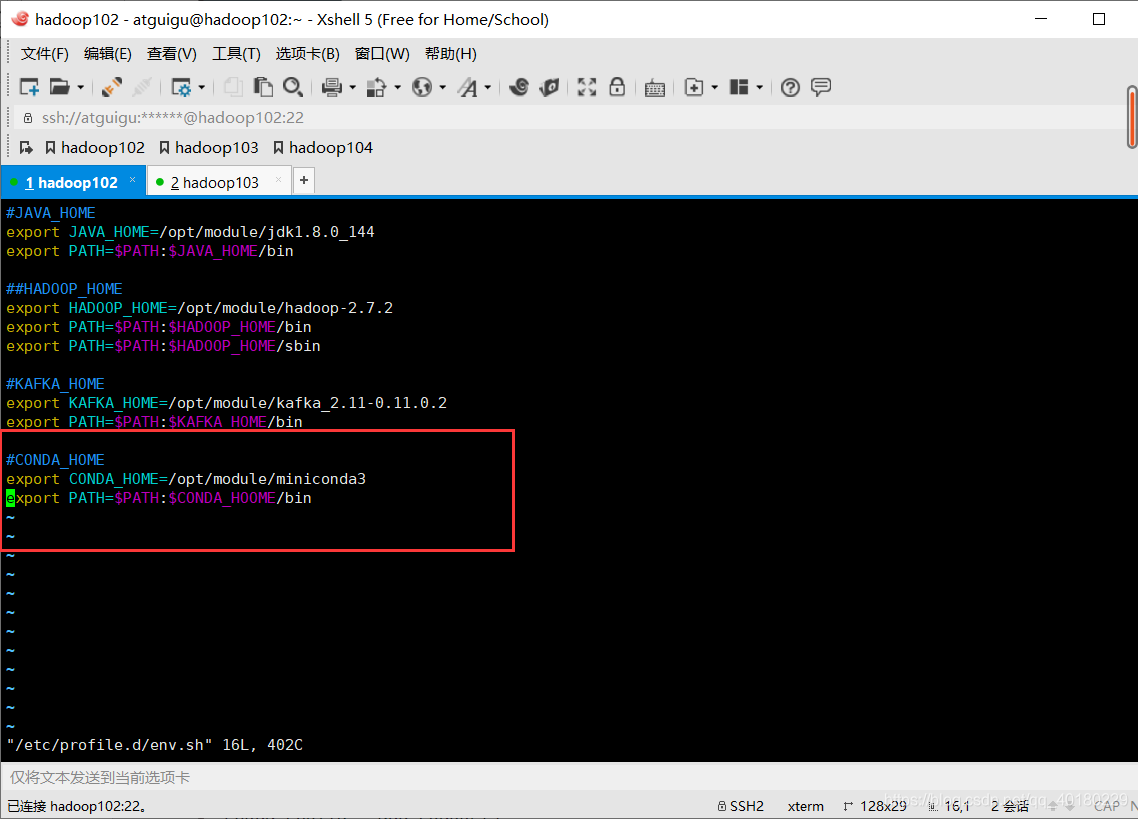Screen dimensions: 1138x819
Task: Launch Xagent from green leaf toolbar icon
Action: pos(549,87)
